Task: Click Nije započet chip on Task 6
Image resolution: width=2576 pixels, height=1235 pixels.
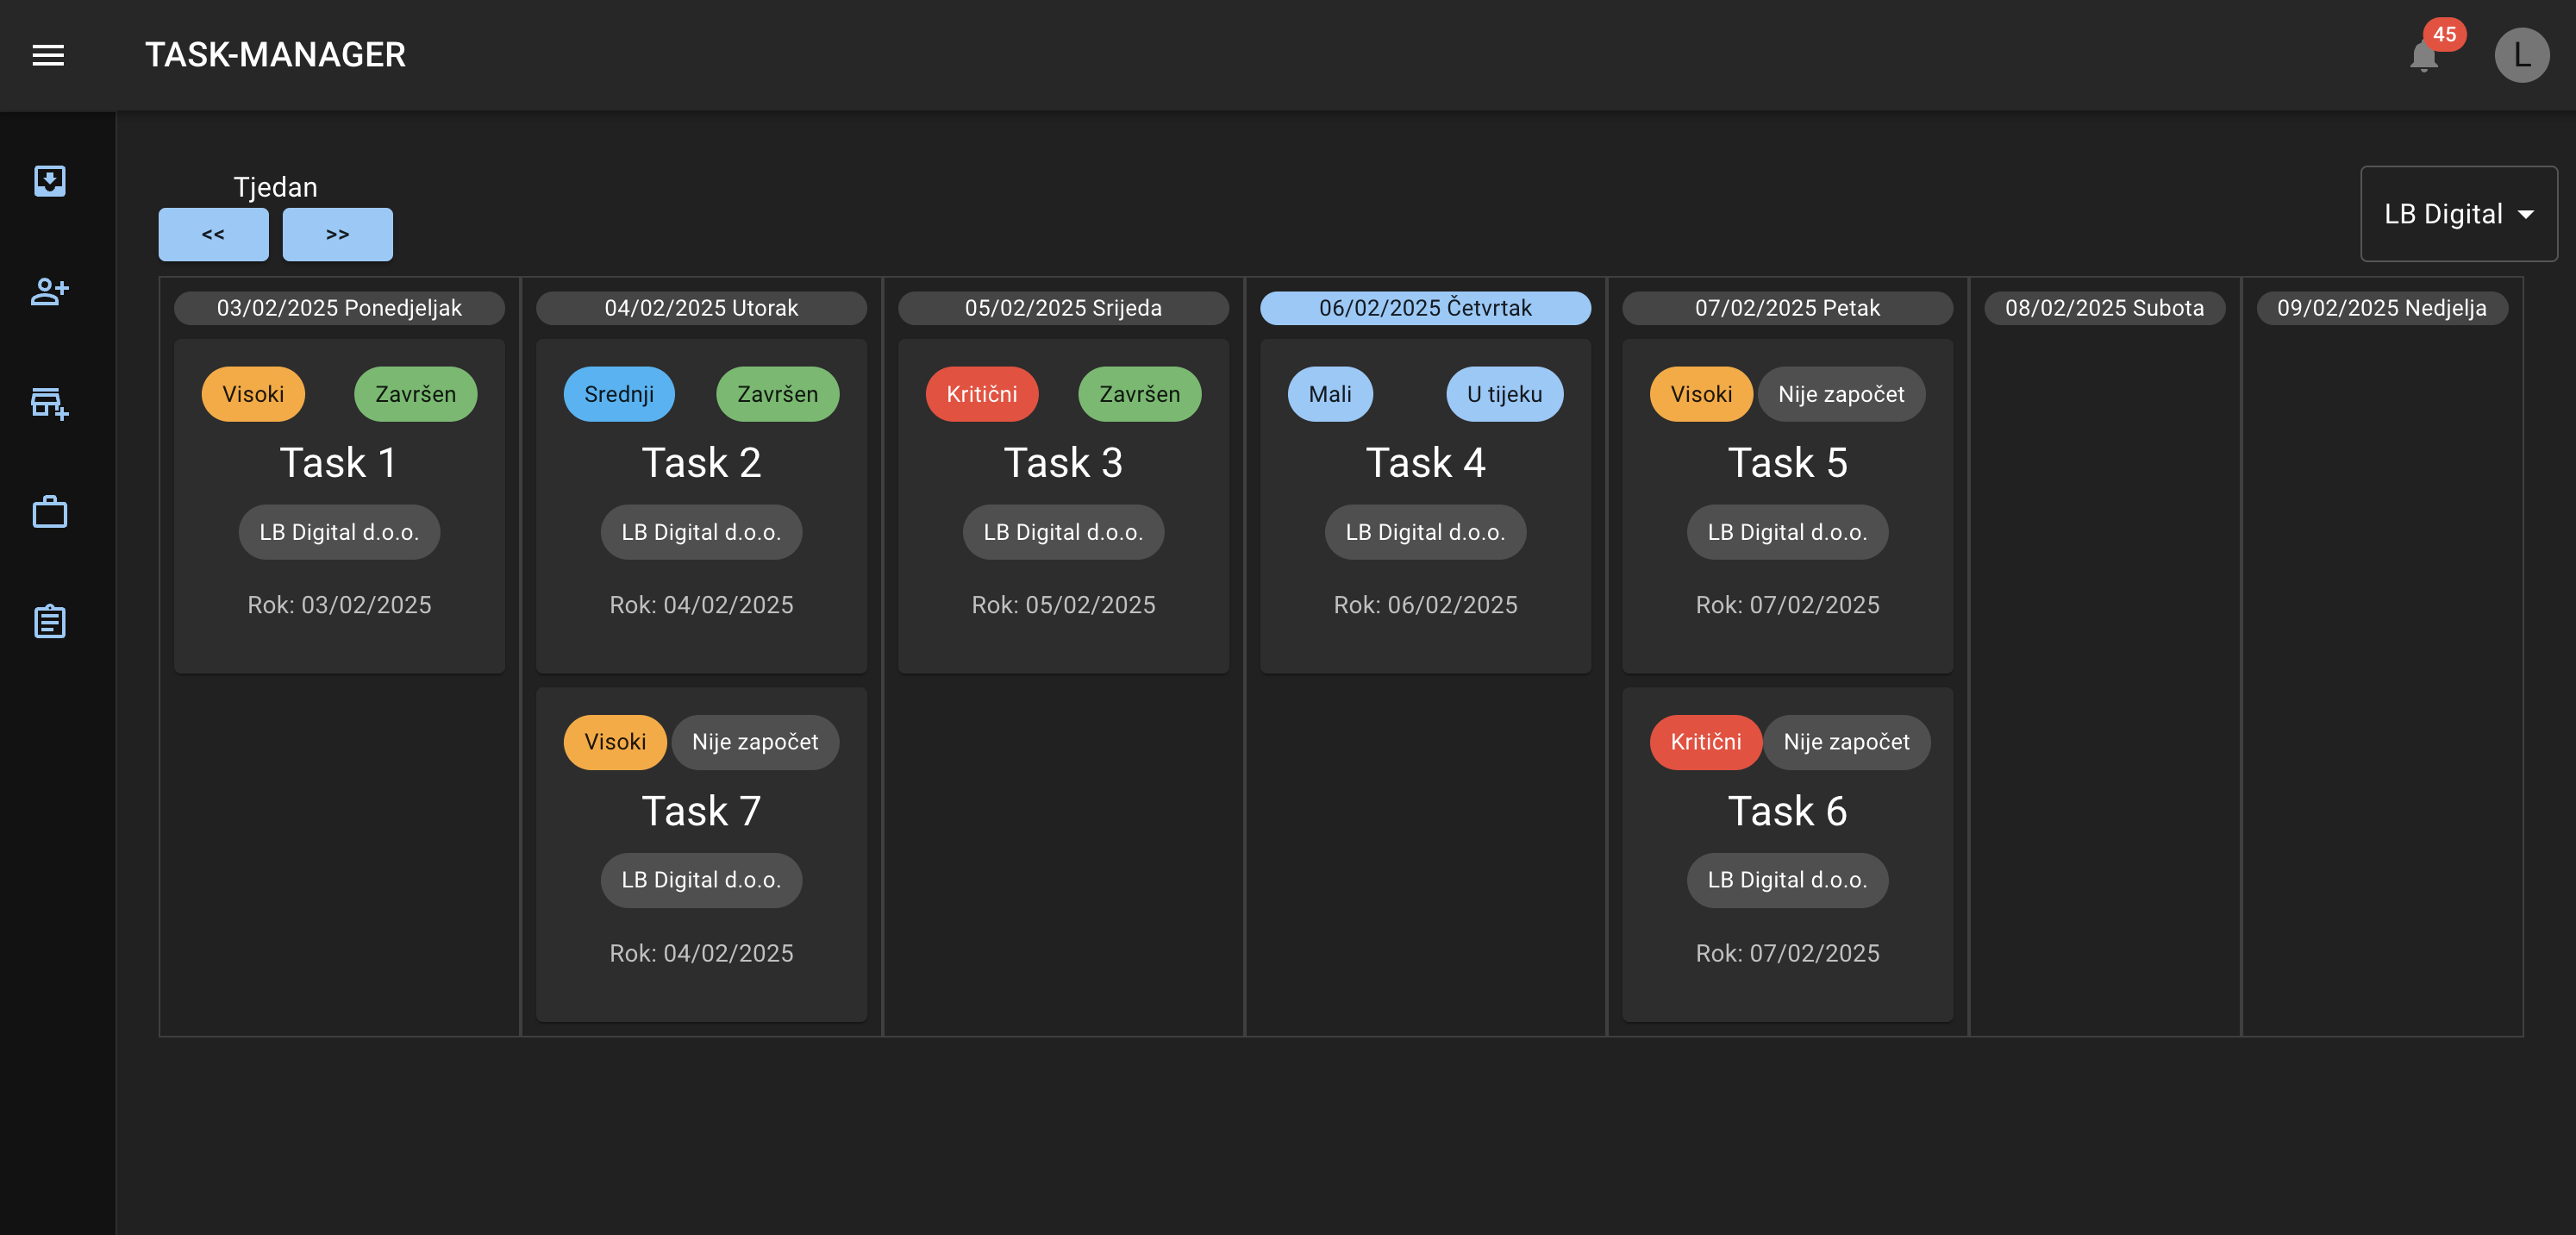Action: [1846, 742]
